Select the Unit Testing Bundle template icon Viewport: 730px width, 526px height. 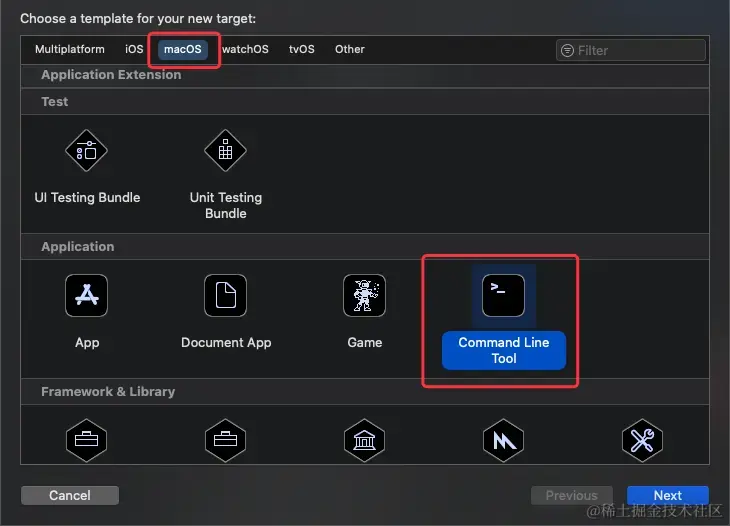225,150
